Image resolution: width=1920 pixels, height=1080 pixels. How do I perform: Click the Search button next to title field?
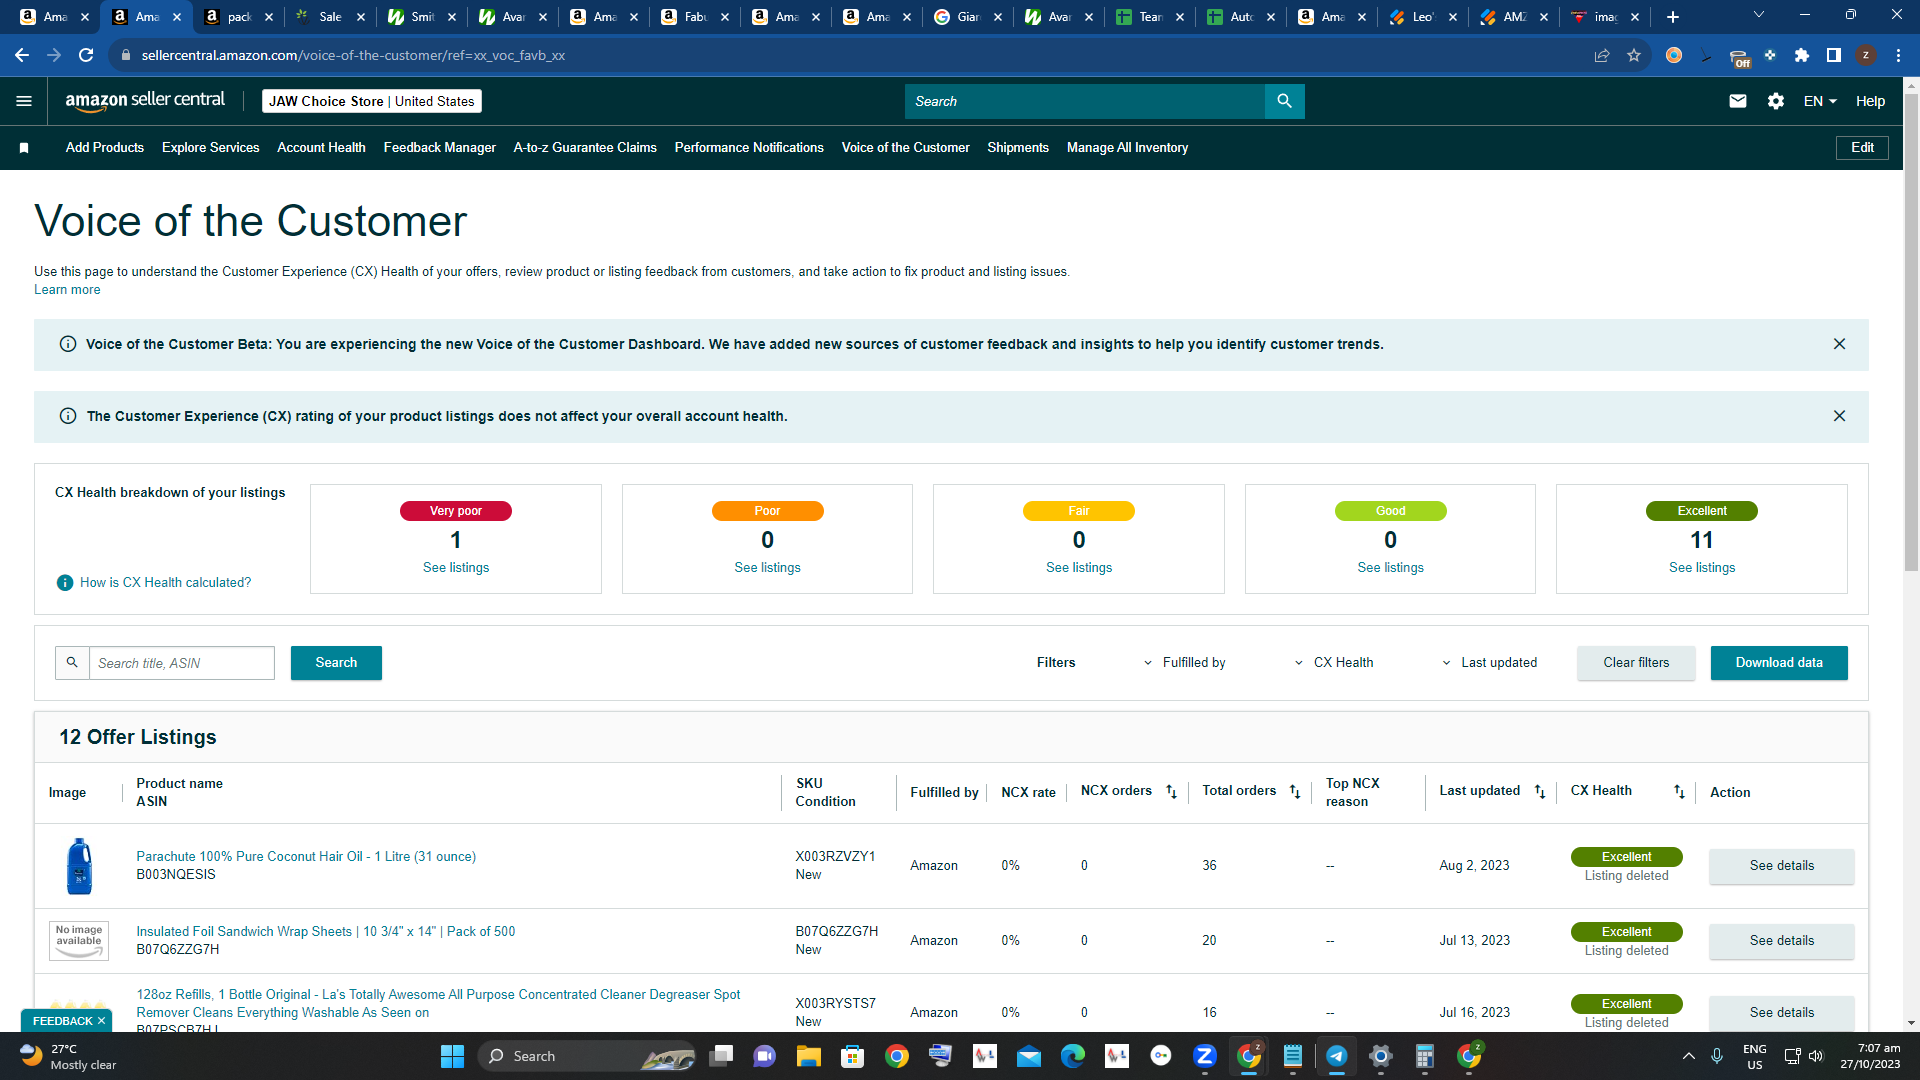336,663
